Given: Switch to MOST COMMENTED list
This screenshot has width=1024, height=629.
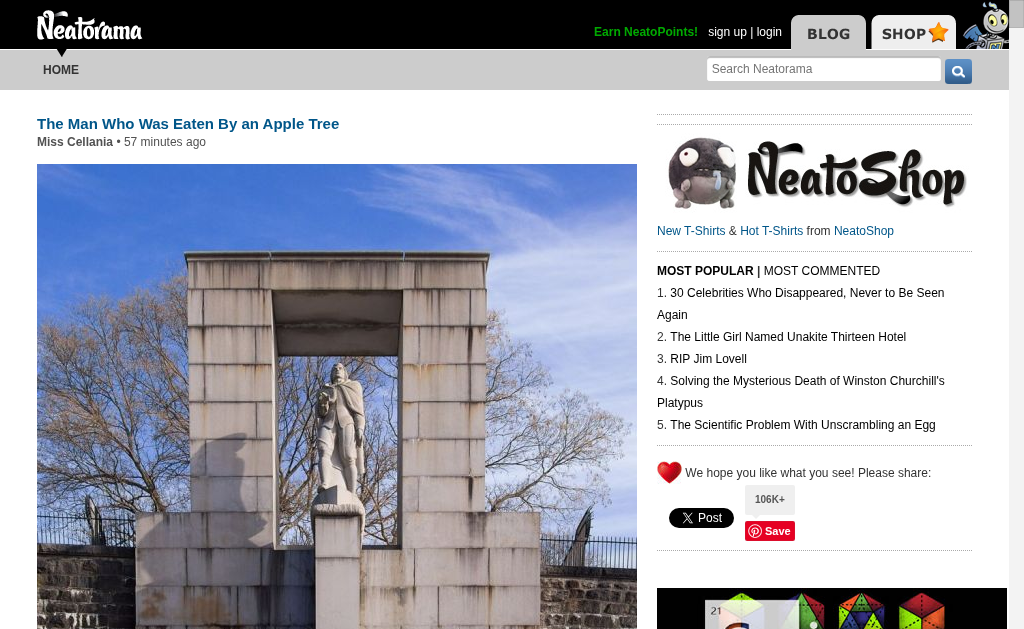Looking at the screenshot, I should pyautogui.click(x=822, y=271).
